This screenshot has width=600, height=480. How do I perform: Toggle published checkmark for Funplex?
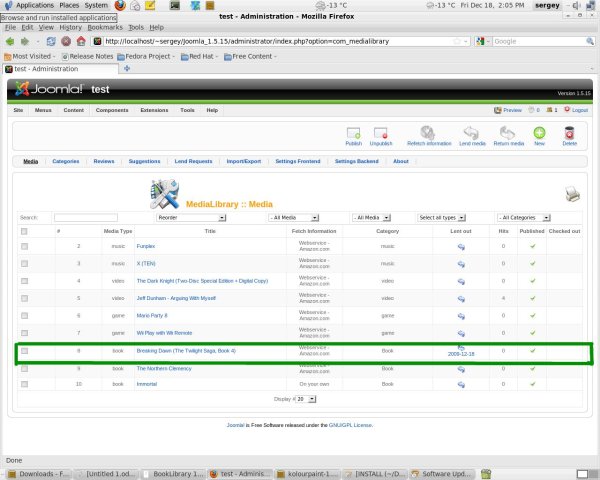(x=532, y=246)
